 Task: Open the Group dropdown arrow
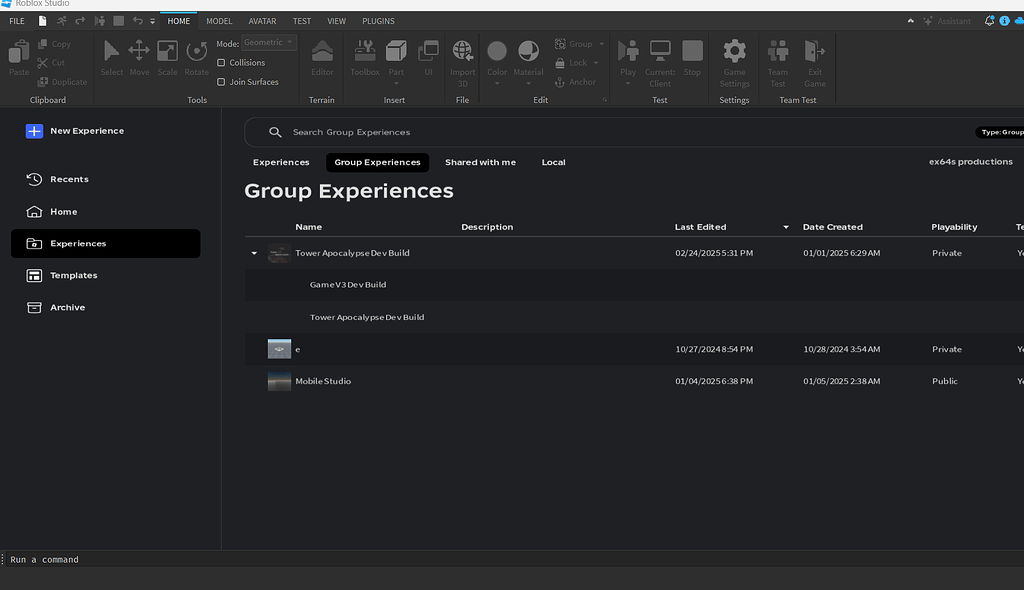pyautogui.click(x=601, y=44)
